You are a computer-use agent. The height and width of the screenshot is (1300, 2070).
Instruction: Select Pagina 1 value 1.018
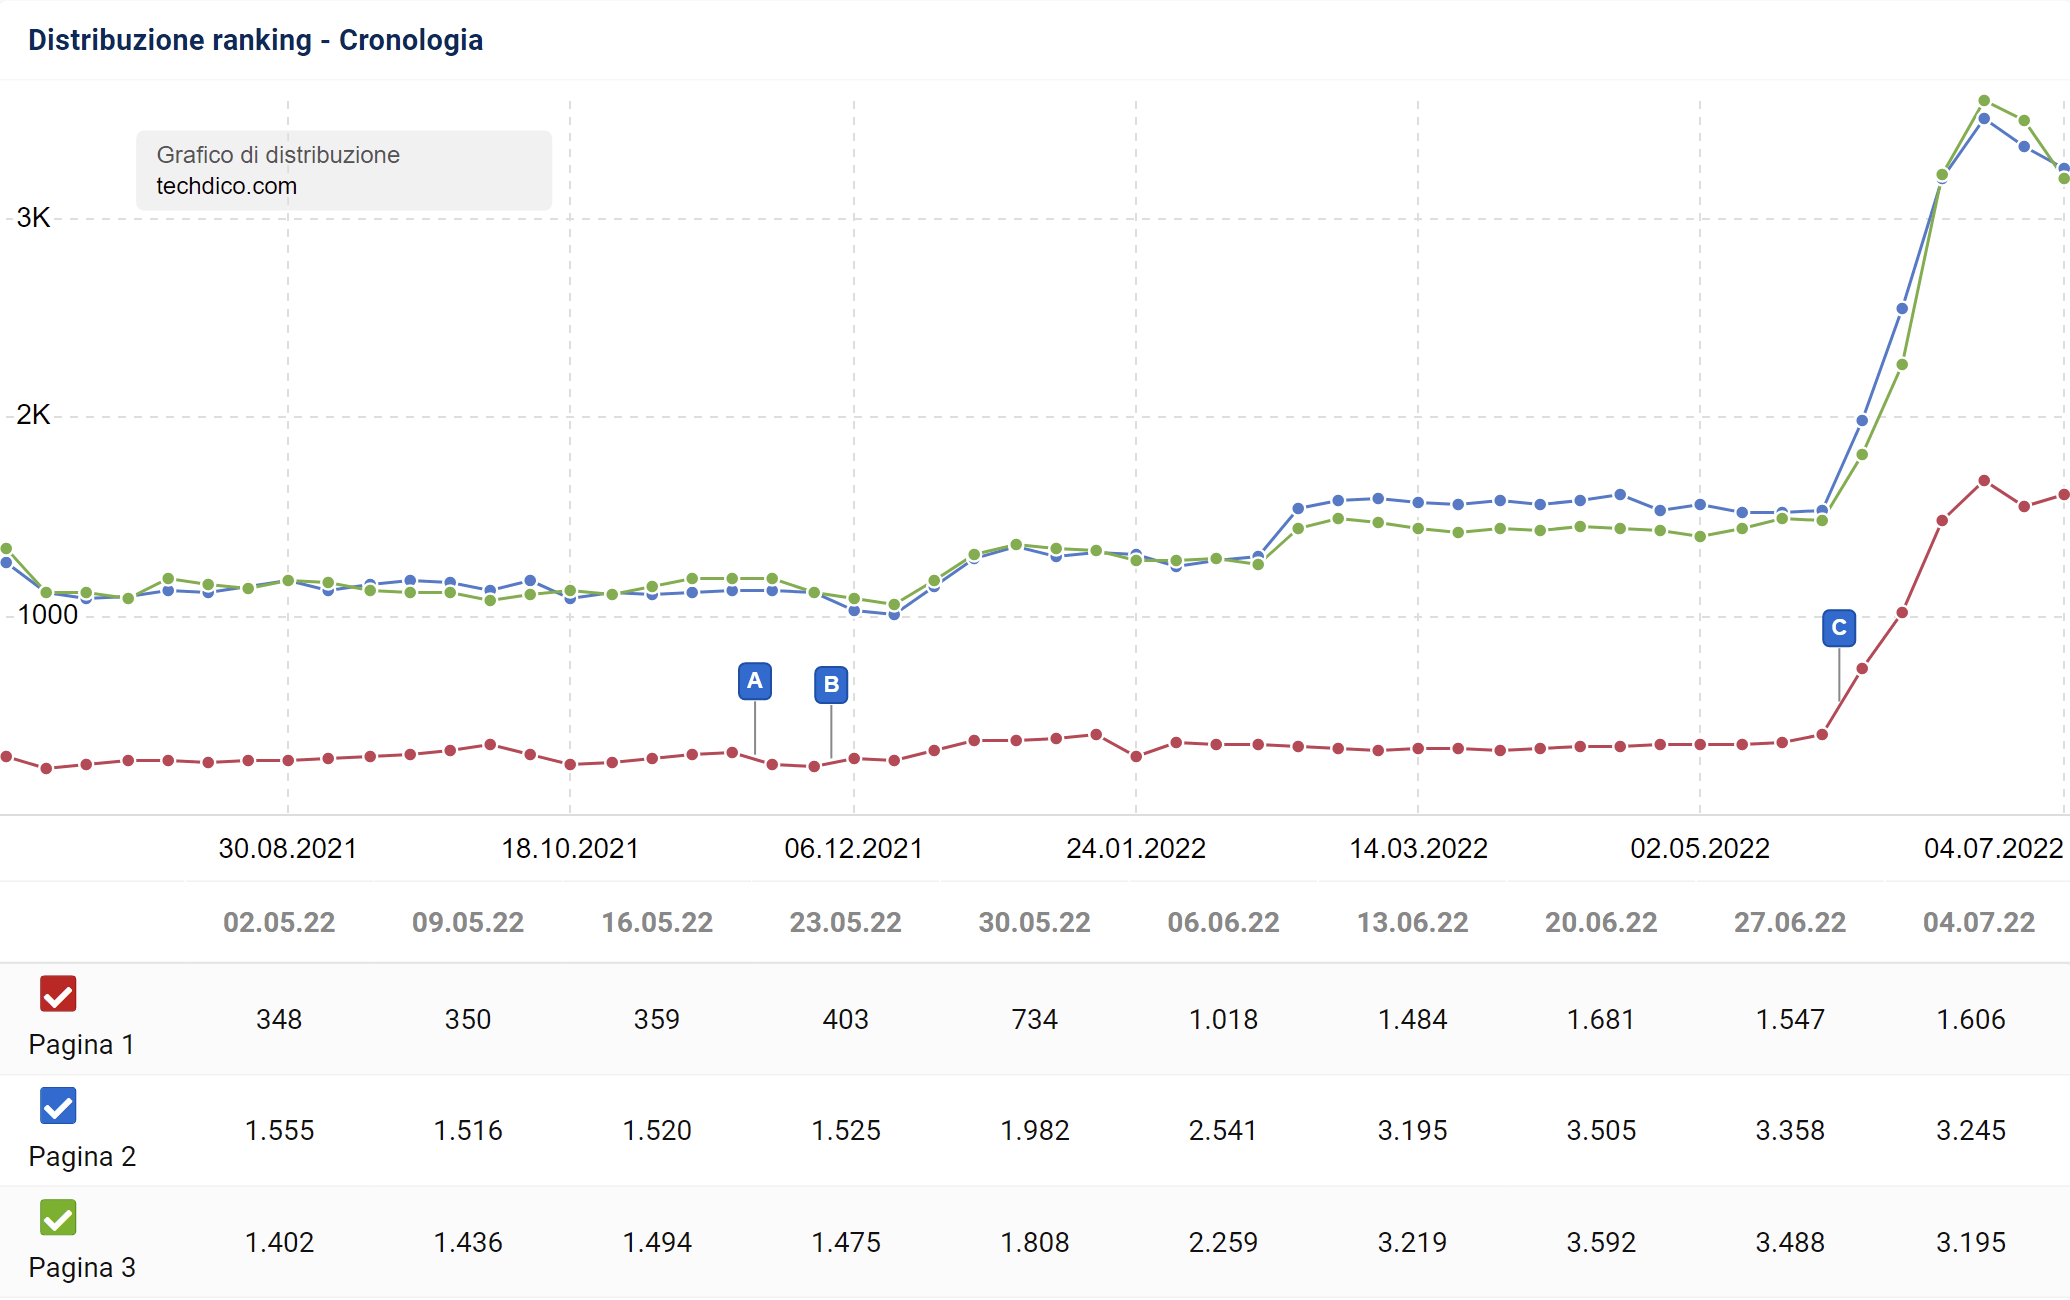click(1223, 1019)
